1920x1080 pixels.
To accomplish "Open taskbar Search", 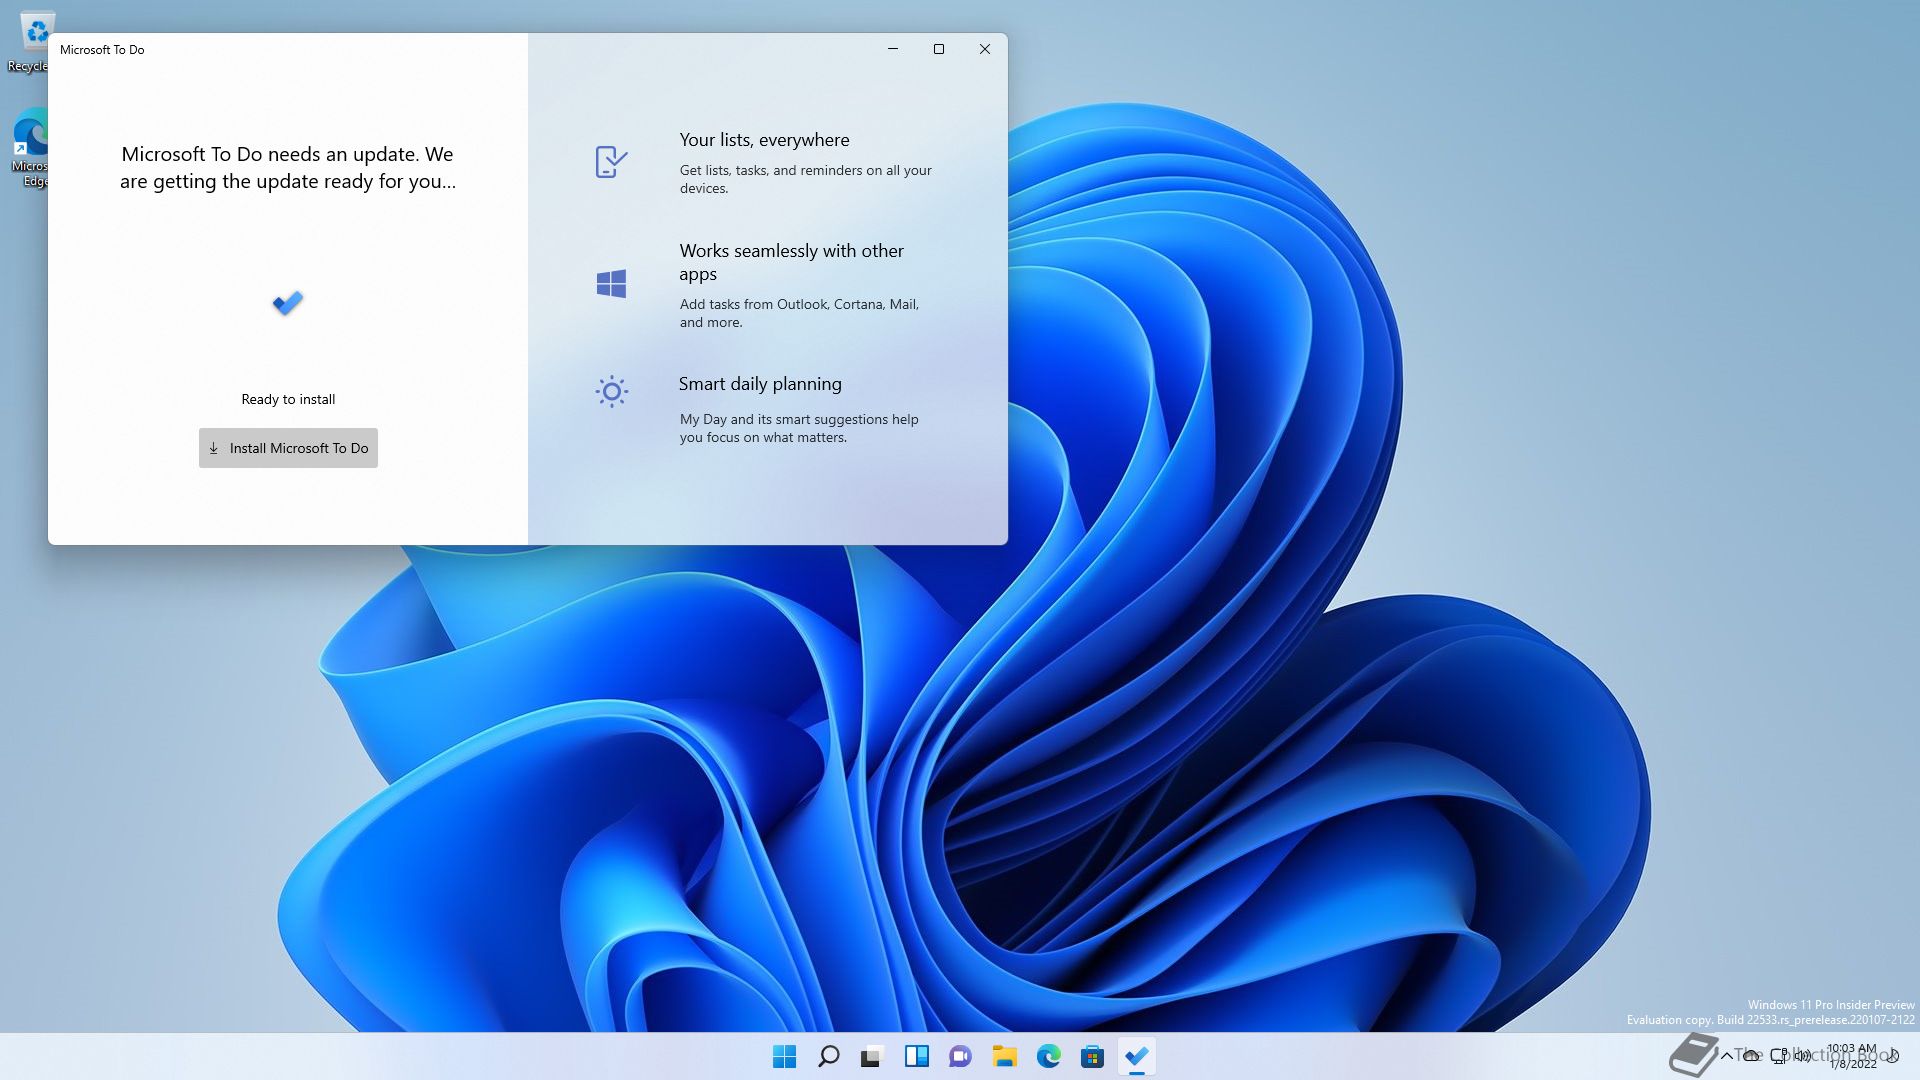I will tap(828, 1056).
